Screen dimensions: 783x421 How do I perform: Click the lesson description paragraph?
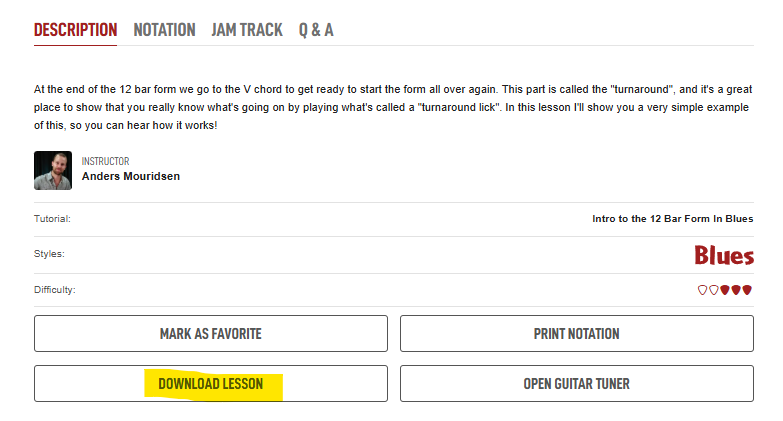[393, 107]
